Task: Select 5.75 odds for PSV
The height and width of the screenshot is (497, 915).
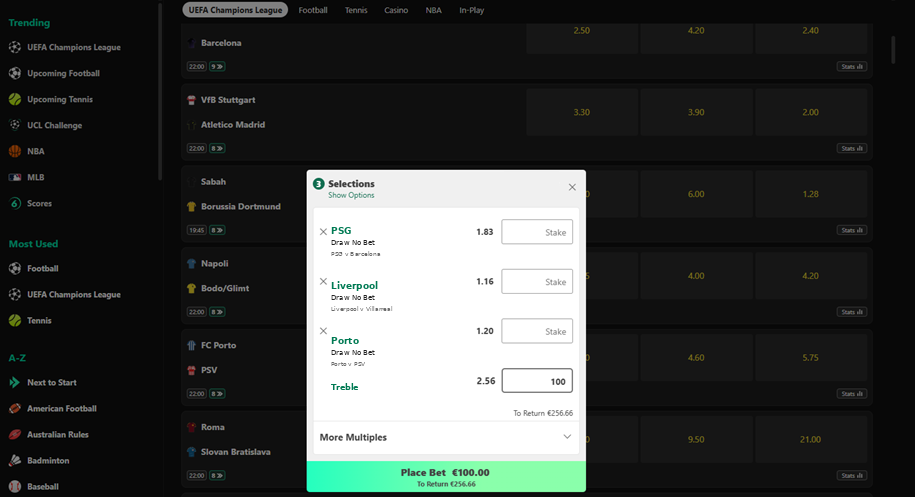Action: coord(811,358)
